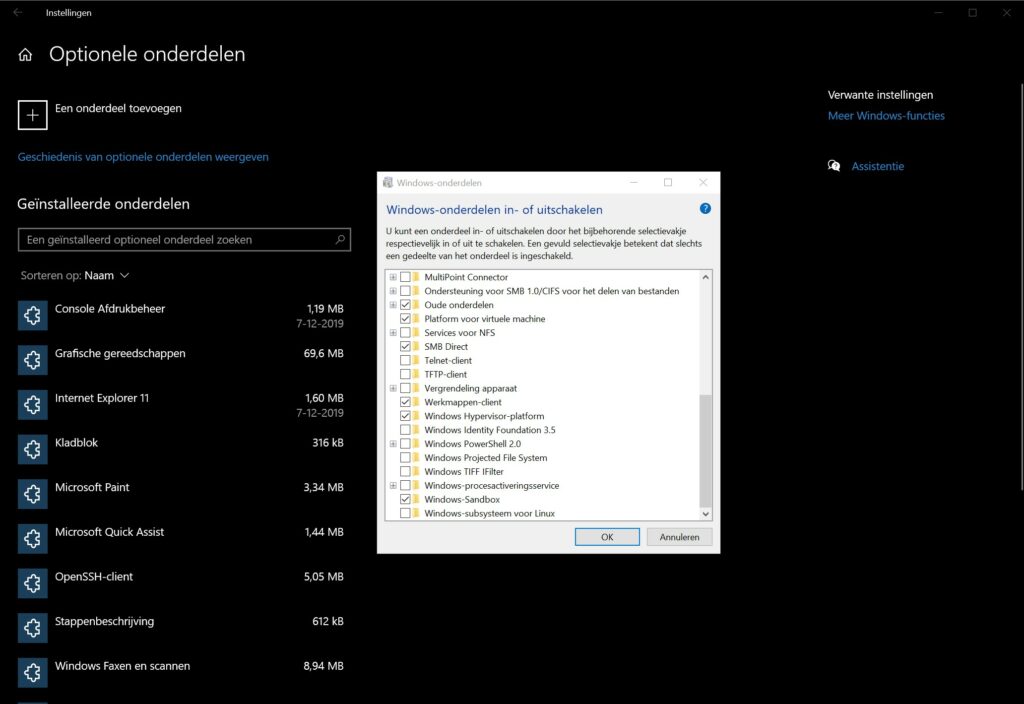Expand the Windows PowerShell 2.0 node
Screen dimensions: 1024x704
click(x=393, y=444)
